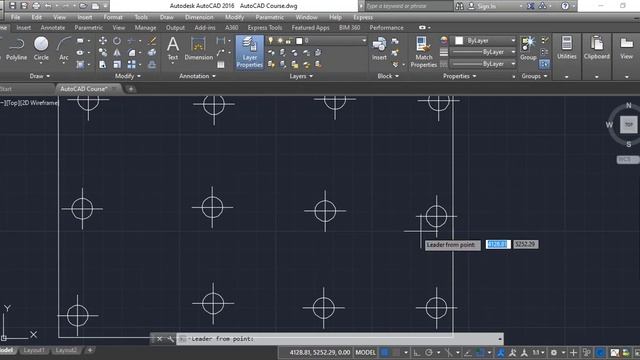The image size is (640, 360).
Task: Open the annotation scale 1:1 dropdown
Action: tap(538, 352)
